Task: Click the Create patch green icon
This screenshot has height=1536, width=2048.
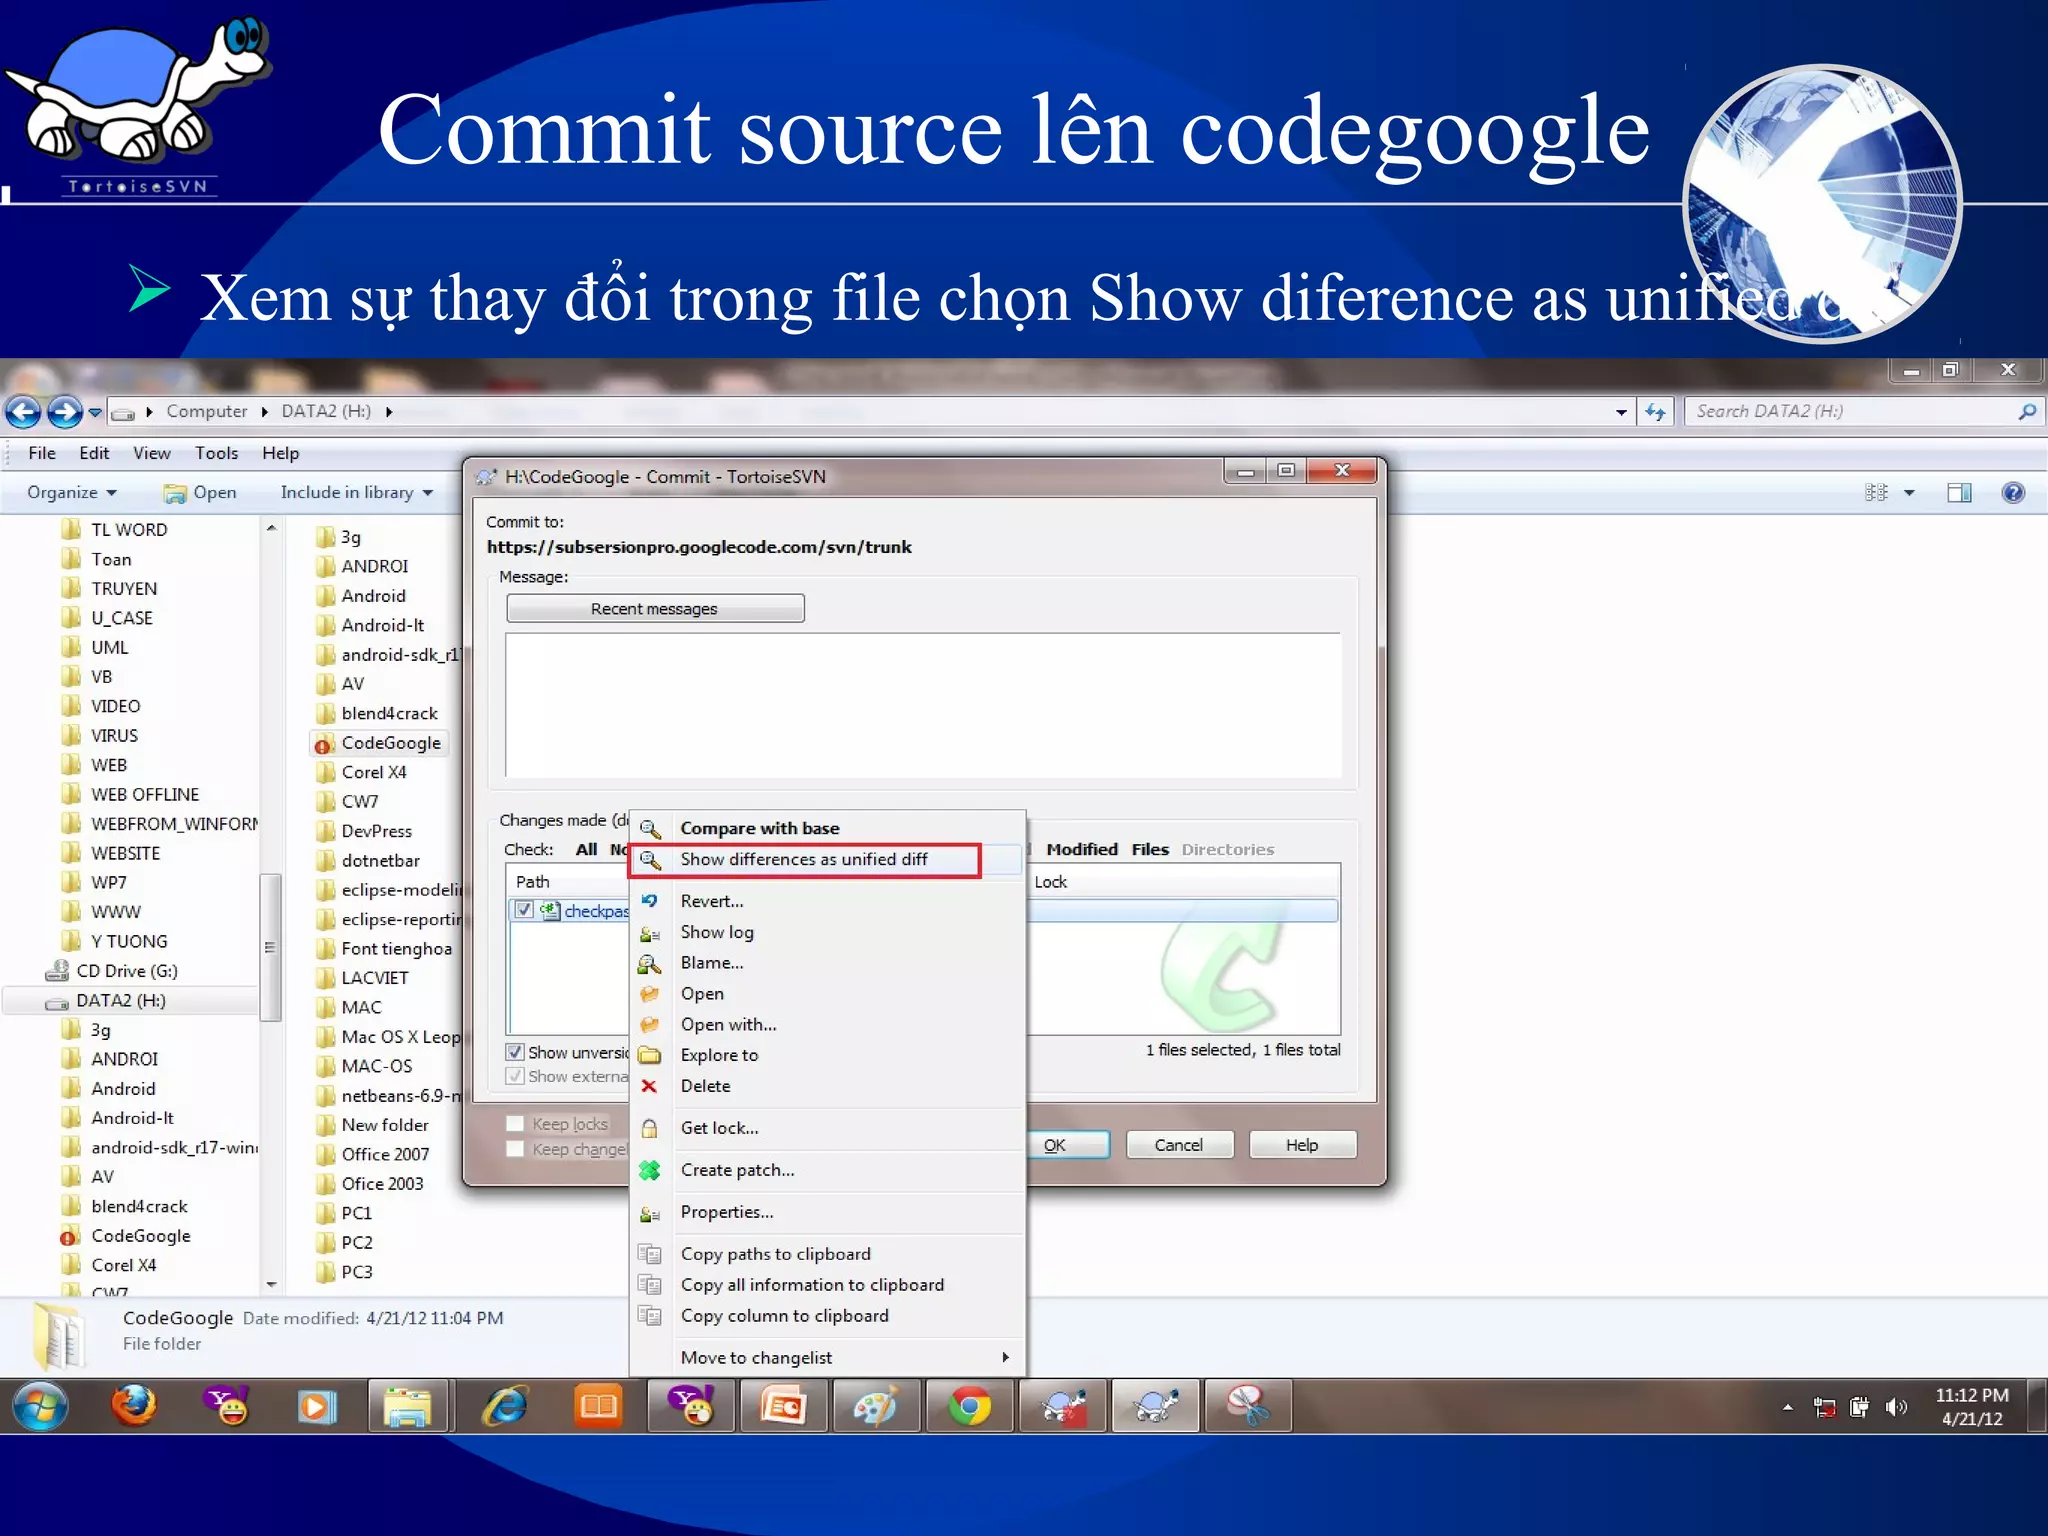Action: pyautogui.click(x=650, y=1170)
